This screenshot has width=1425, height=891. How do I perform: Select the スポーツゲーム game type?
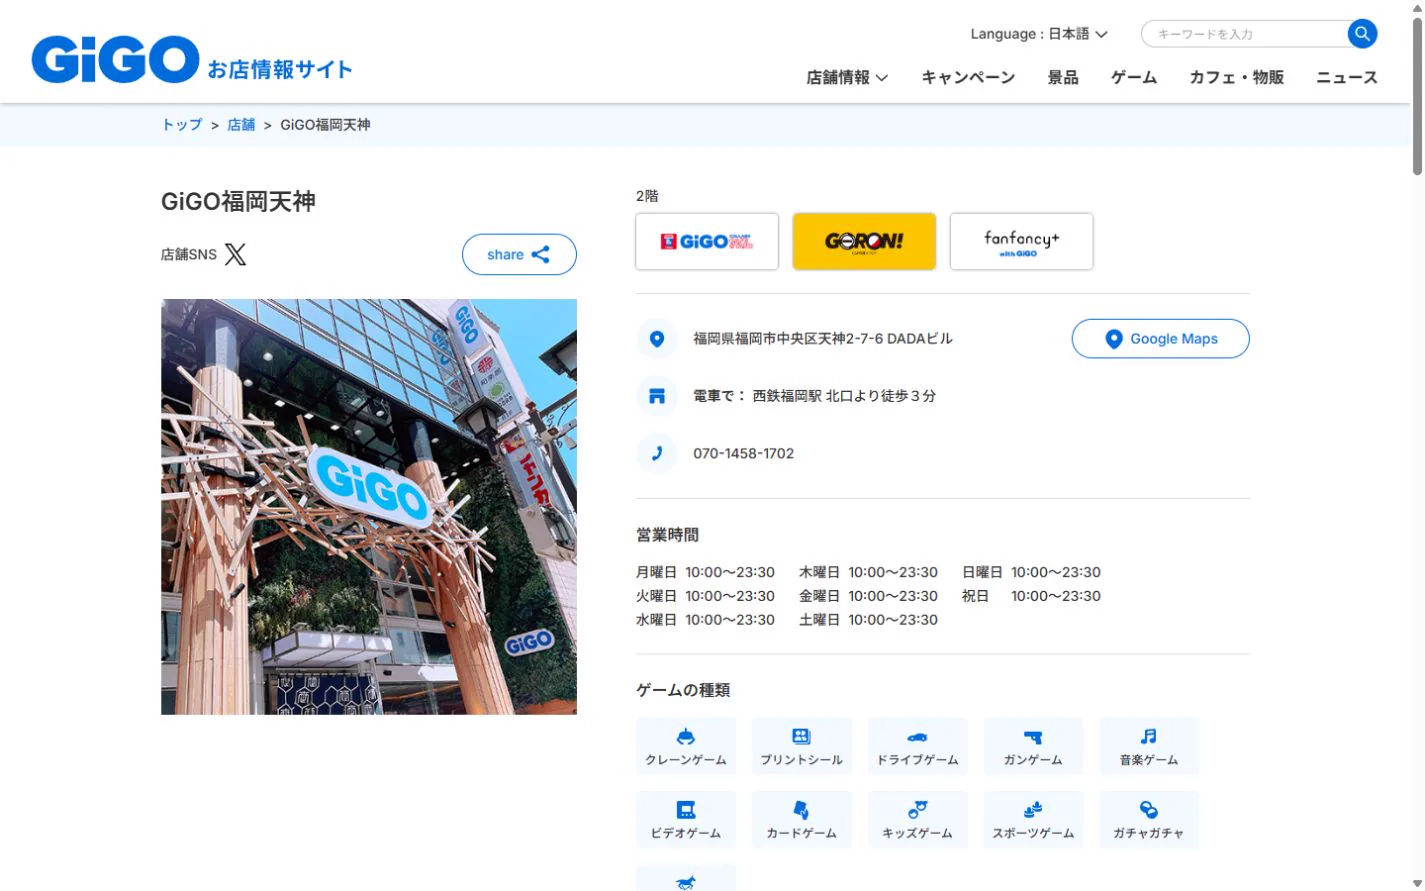[1034, 820]
